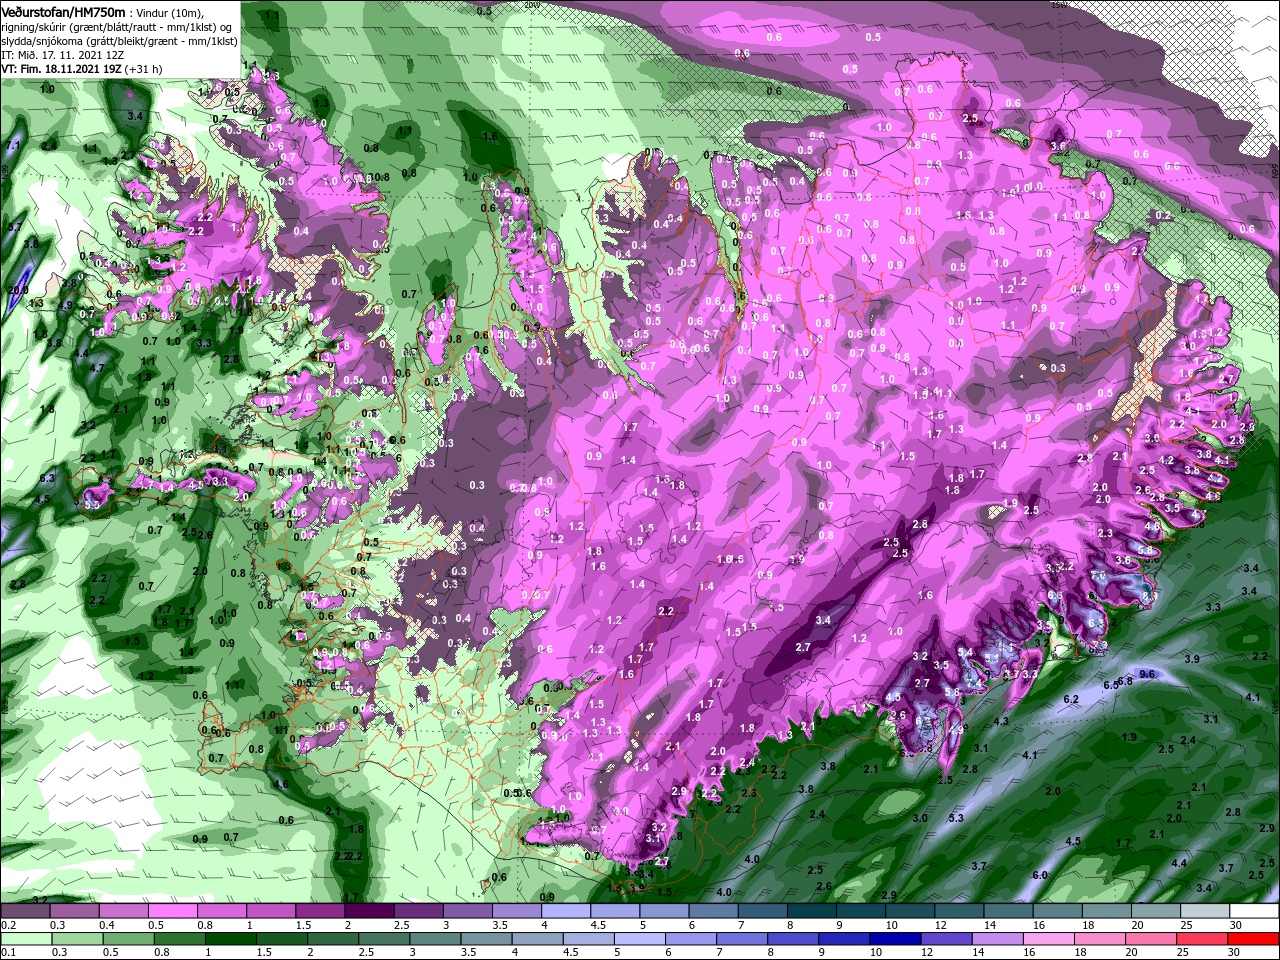Screen dimensions: 1280x960
Task: Click the '(+31 h)' forecast offset
Action: coord(144,69)
